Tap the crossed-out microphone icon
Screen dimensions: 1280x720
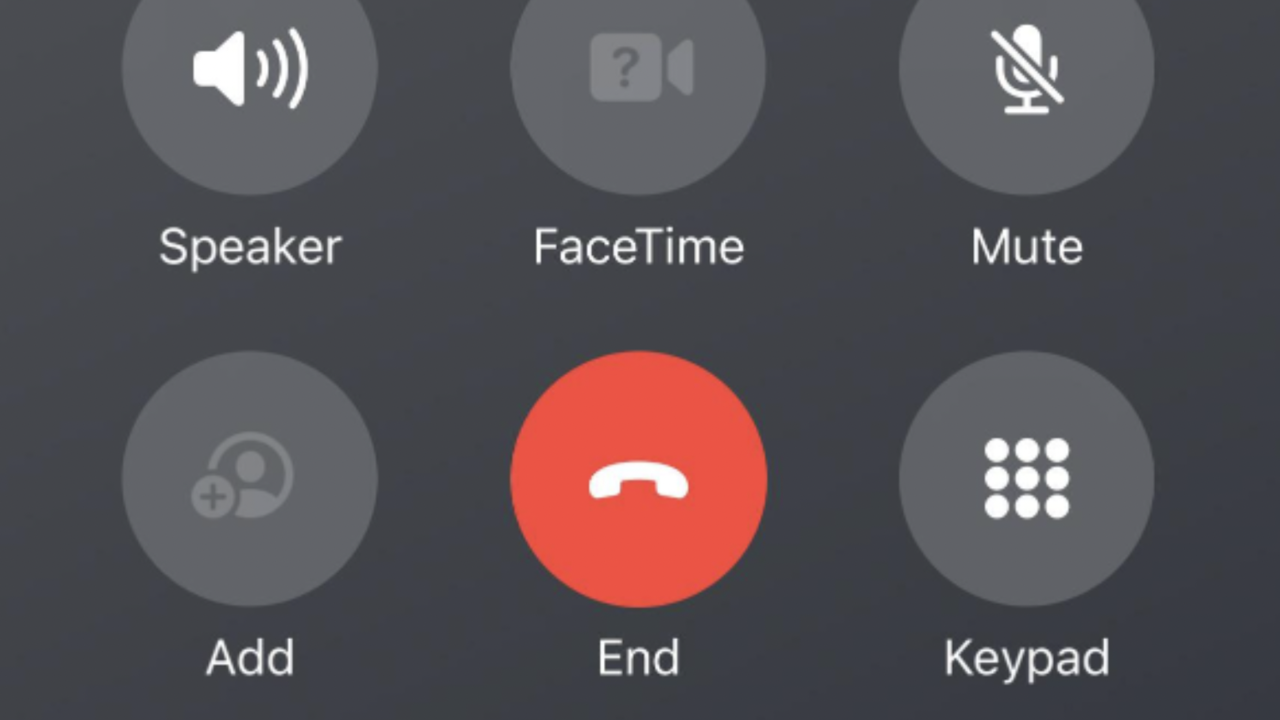click(1027, 70)
